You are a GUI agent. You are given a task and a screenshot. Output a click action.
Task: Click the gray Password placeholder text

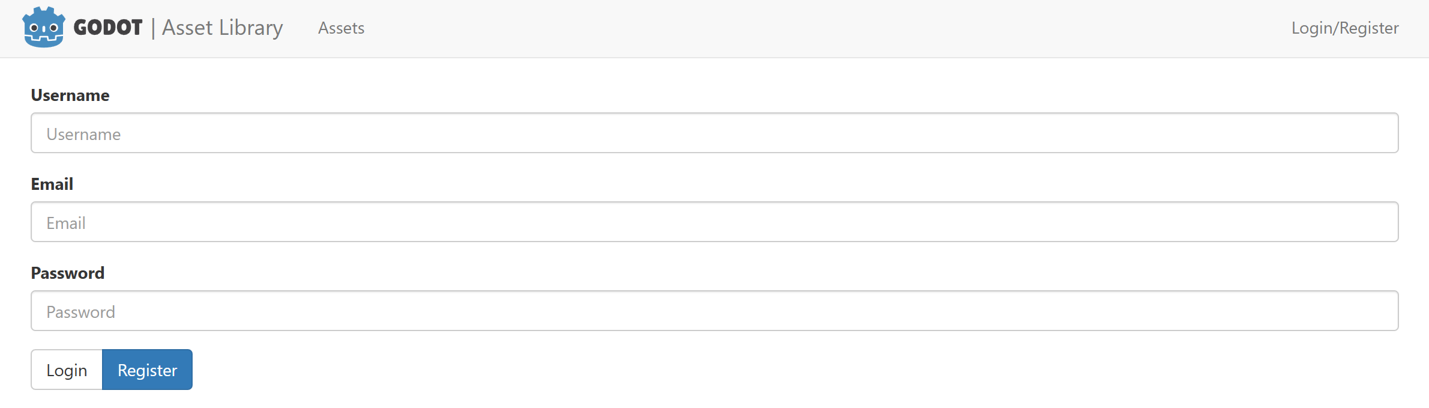(80, 312)
